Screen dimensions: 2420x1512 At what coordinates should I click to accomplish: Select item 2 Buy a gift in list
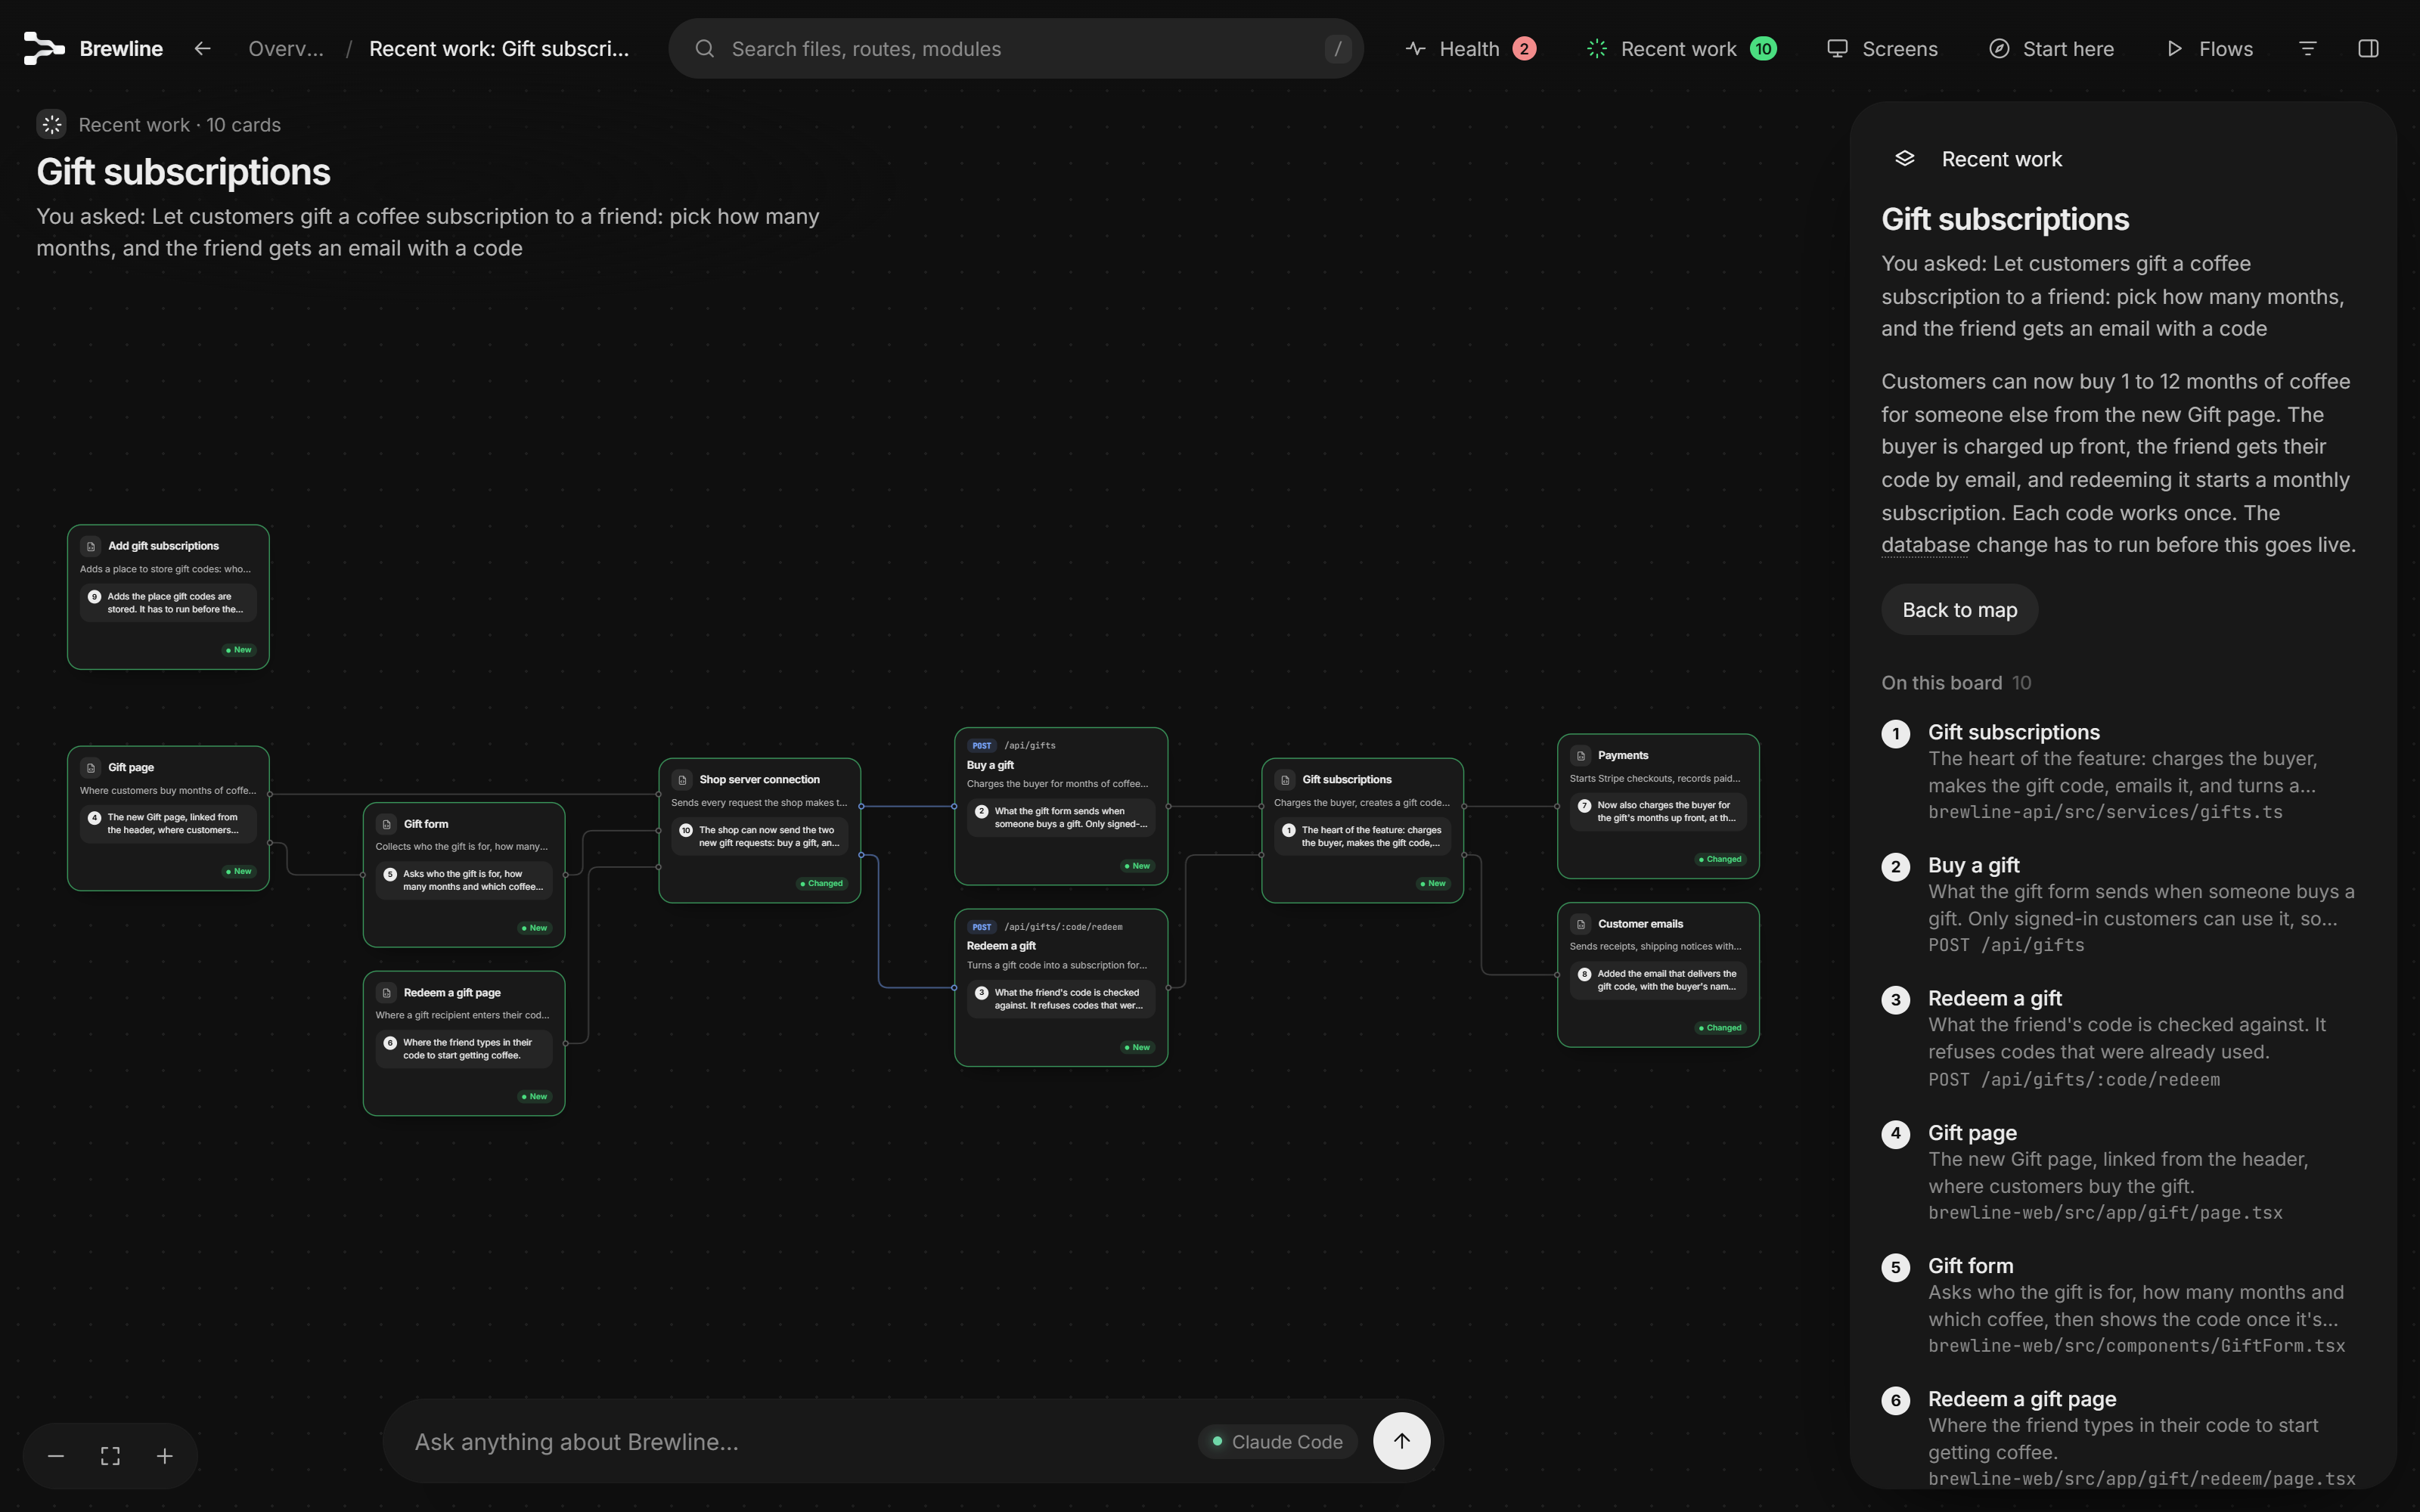pos(2121,905)
